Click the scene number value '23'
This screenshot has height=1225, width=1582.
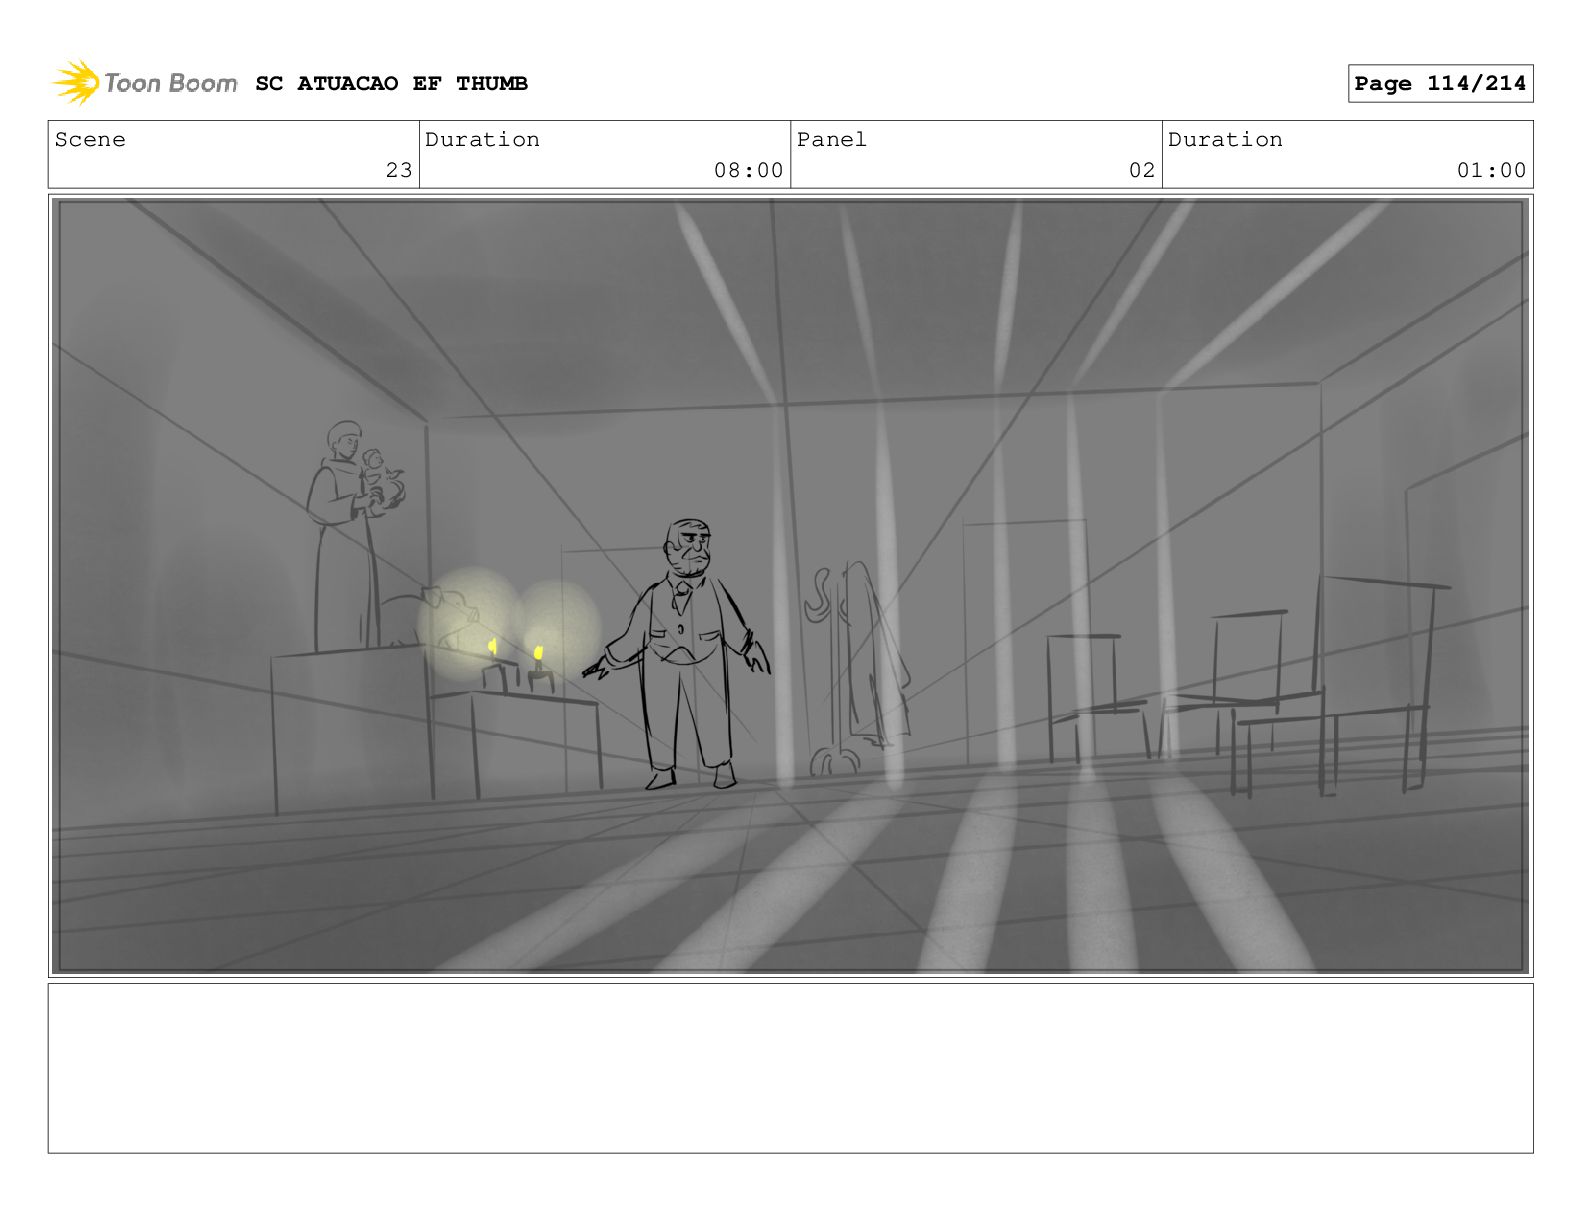click(399, 171)
